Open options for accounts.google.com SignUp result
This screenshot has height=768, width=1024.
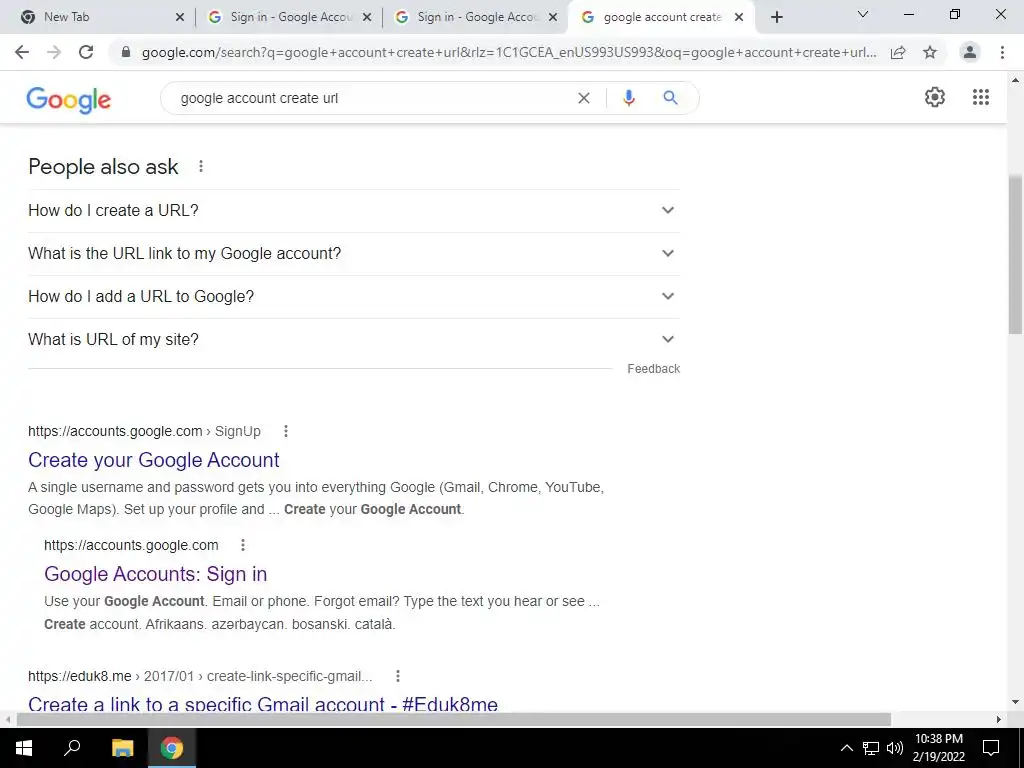coord(285,431)
